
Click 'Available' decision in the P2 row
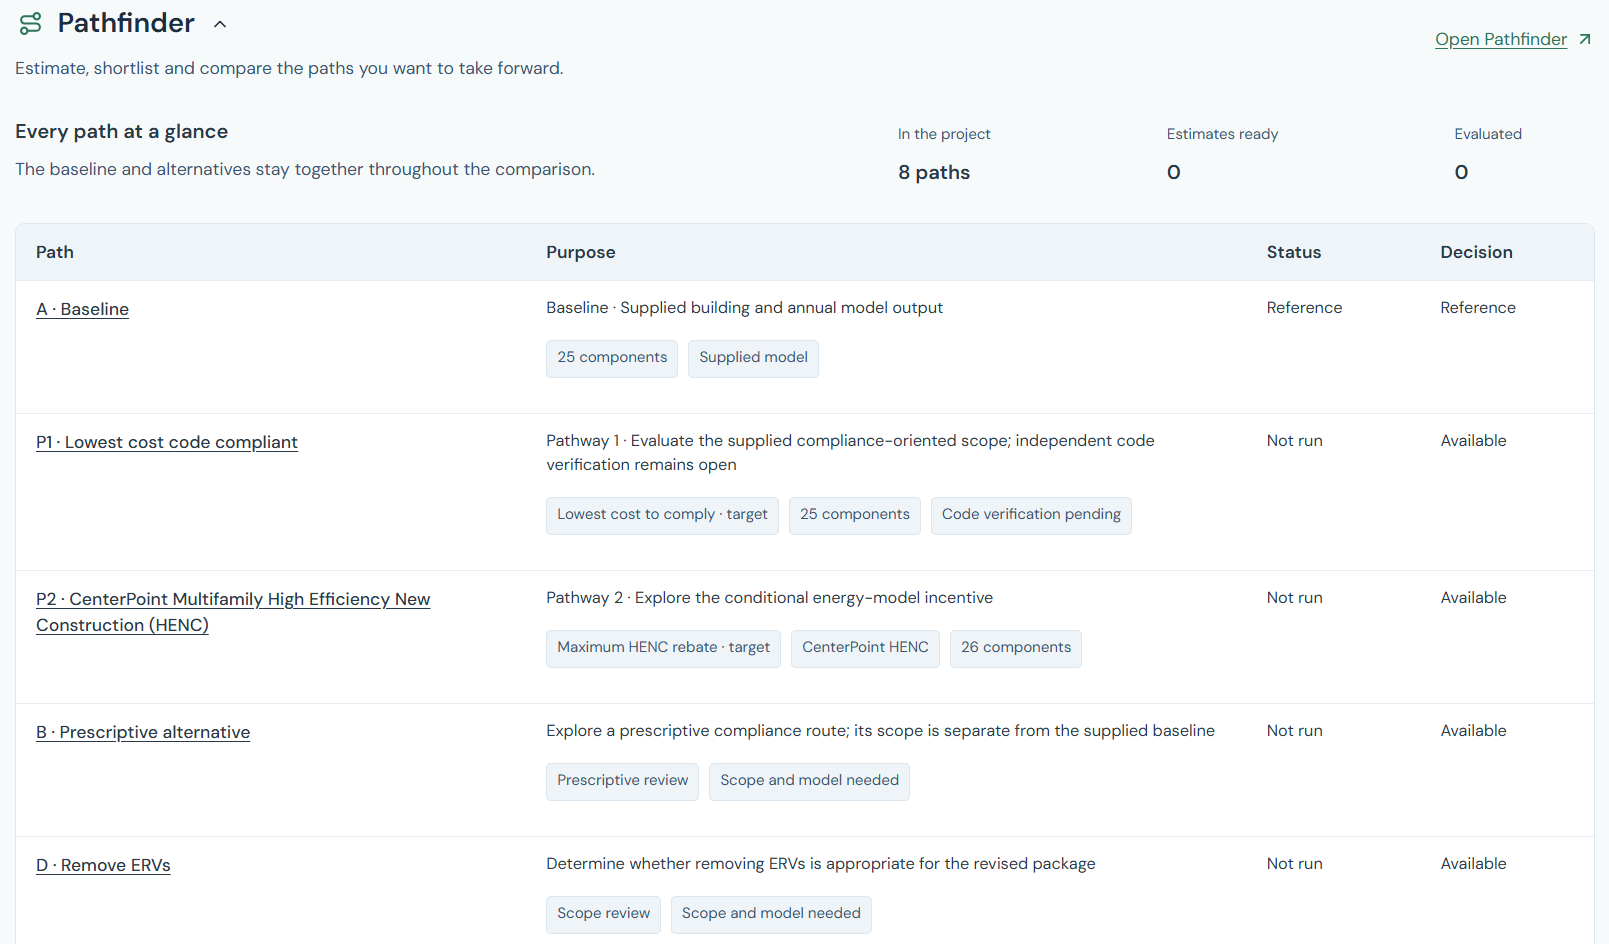click(x=1474, y=598)
